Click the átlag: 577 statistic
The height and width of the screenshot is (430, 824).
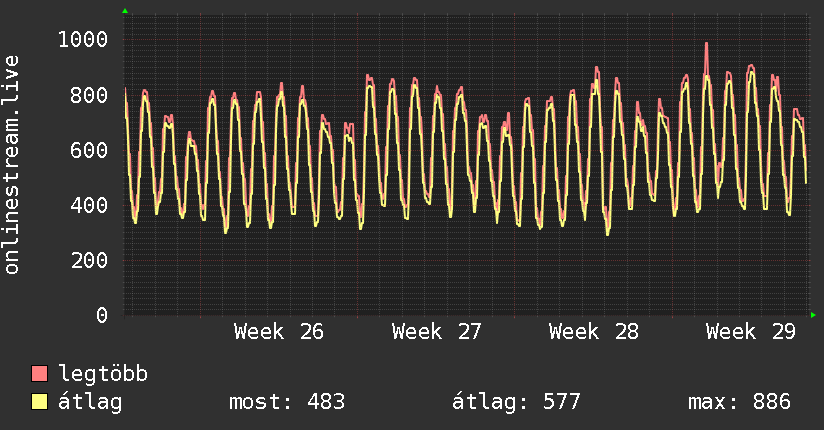pos(516,402)
